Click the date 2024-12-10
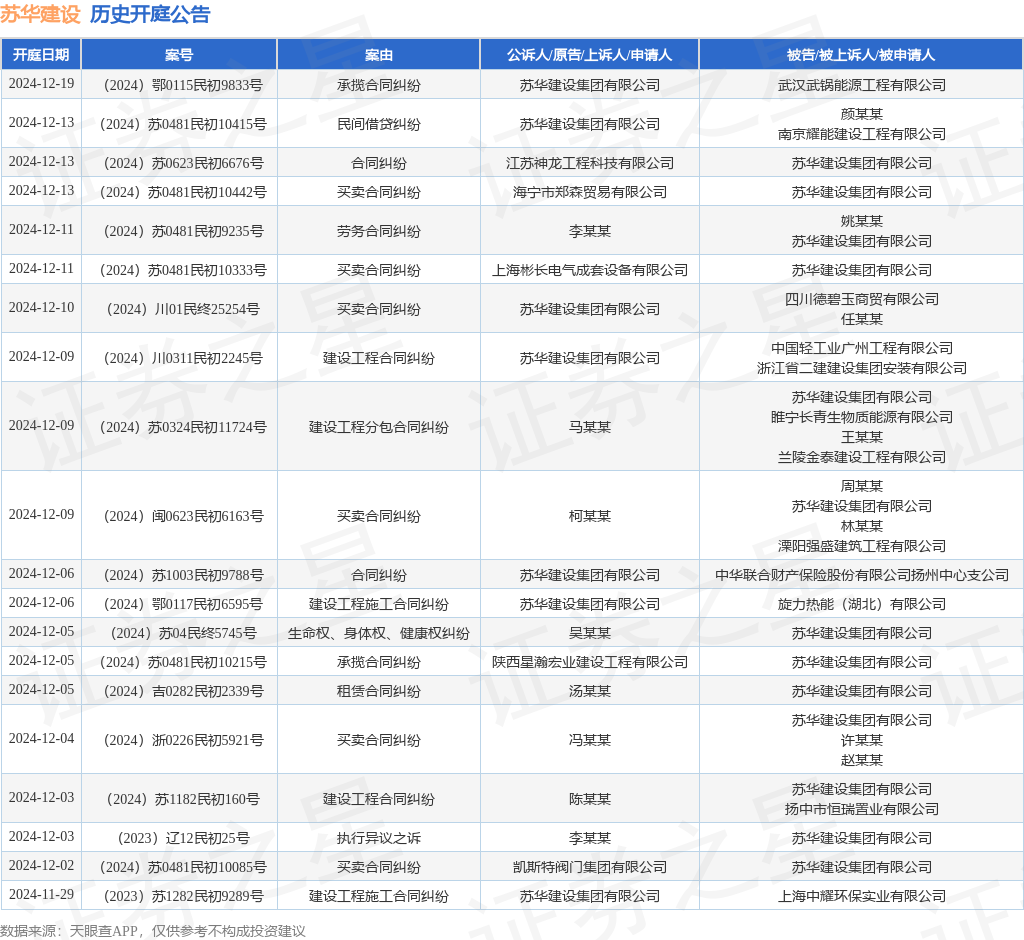This screenshot has height=940, width=1024. pyautogui.click(x=41, y=308)
